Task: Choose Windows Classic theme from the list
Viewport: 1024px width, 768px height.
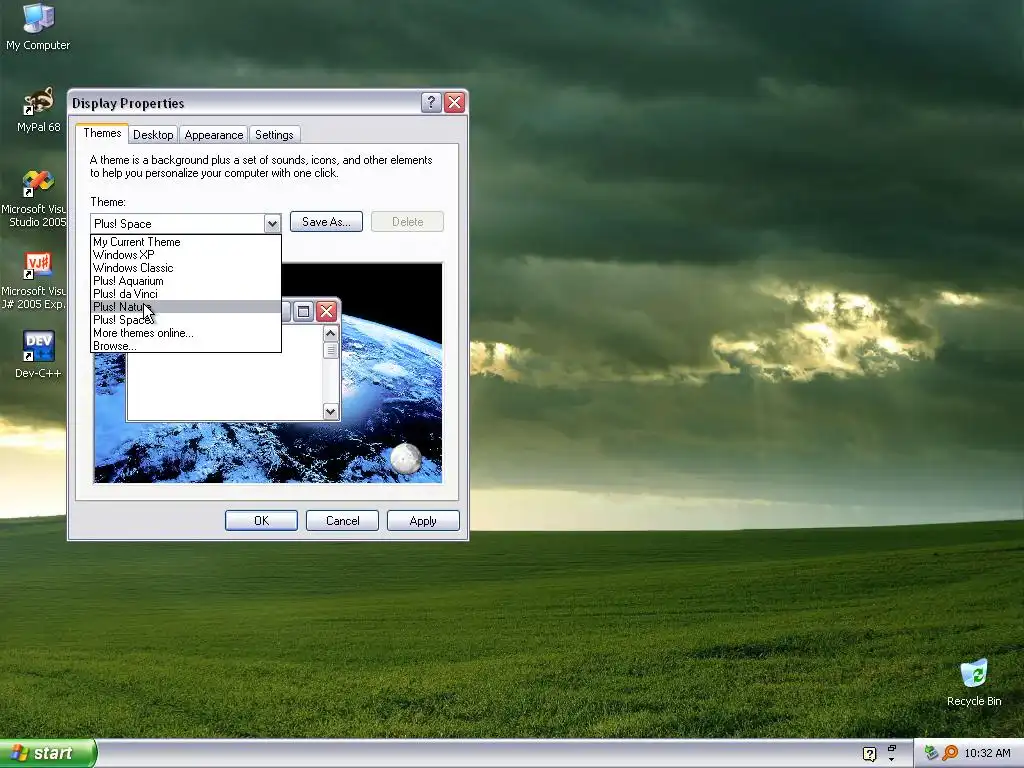Action: tap(185, 268)
